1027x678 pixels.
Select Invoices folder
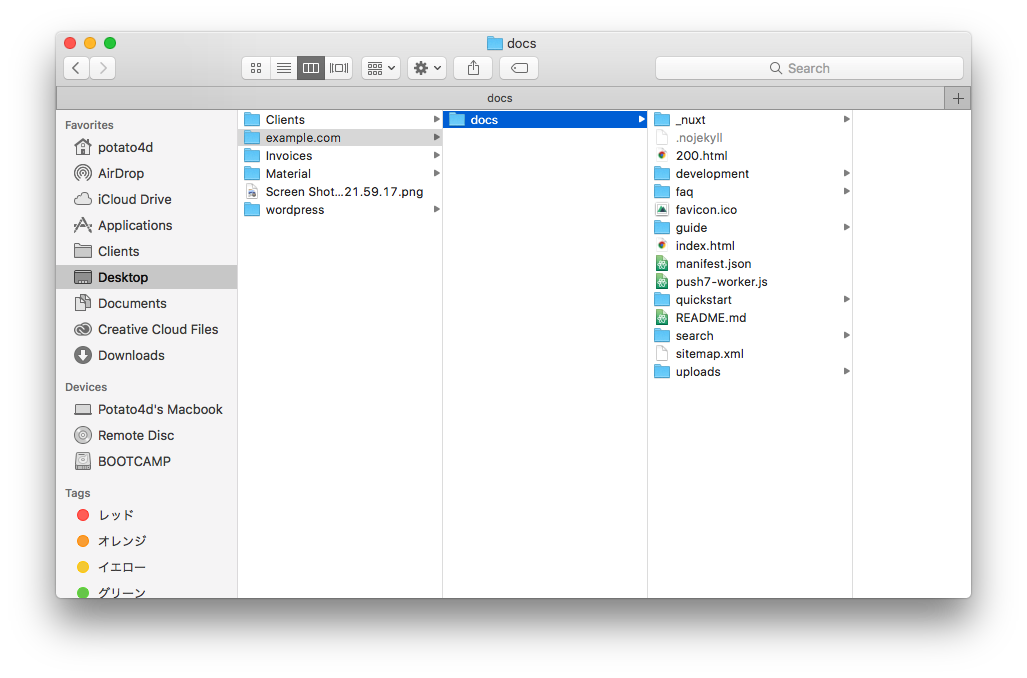click(x=340, y=156)
